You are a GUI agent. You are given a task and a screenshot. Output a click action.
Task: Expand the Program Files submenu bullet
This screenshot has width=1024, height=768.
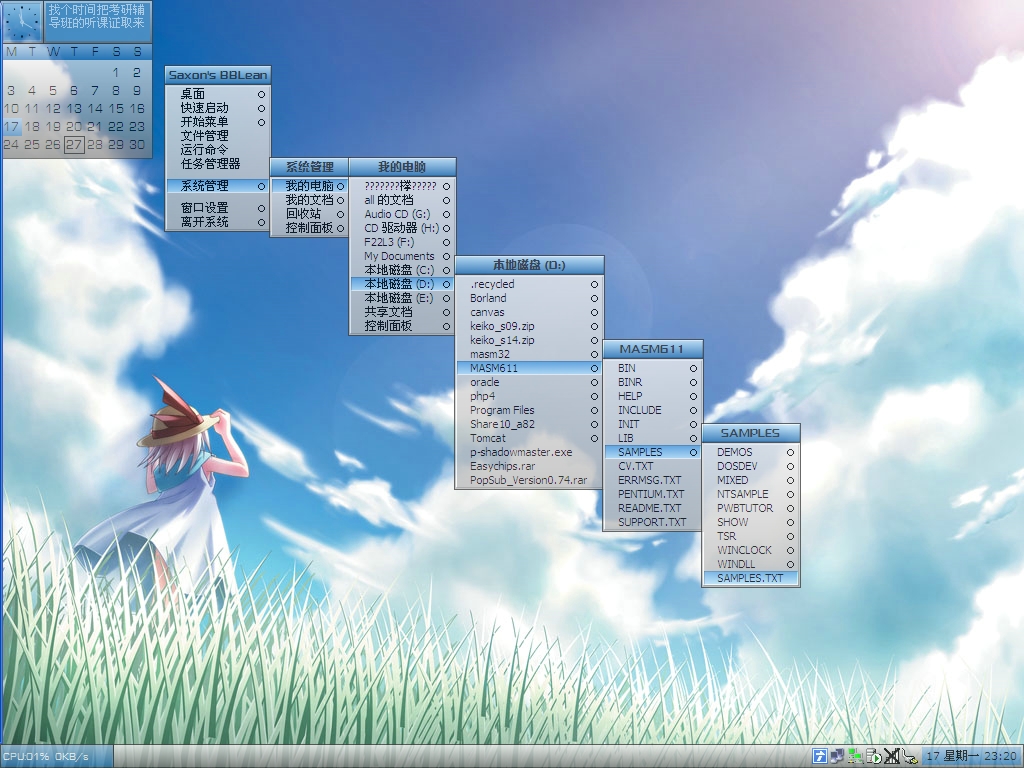[x=594, y=410]
